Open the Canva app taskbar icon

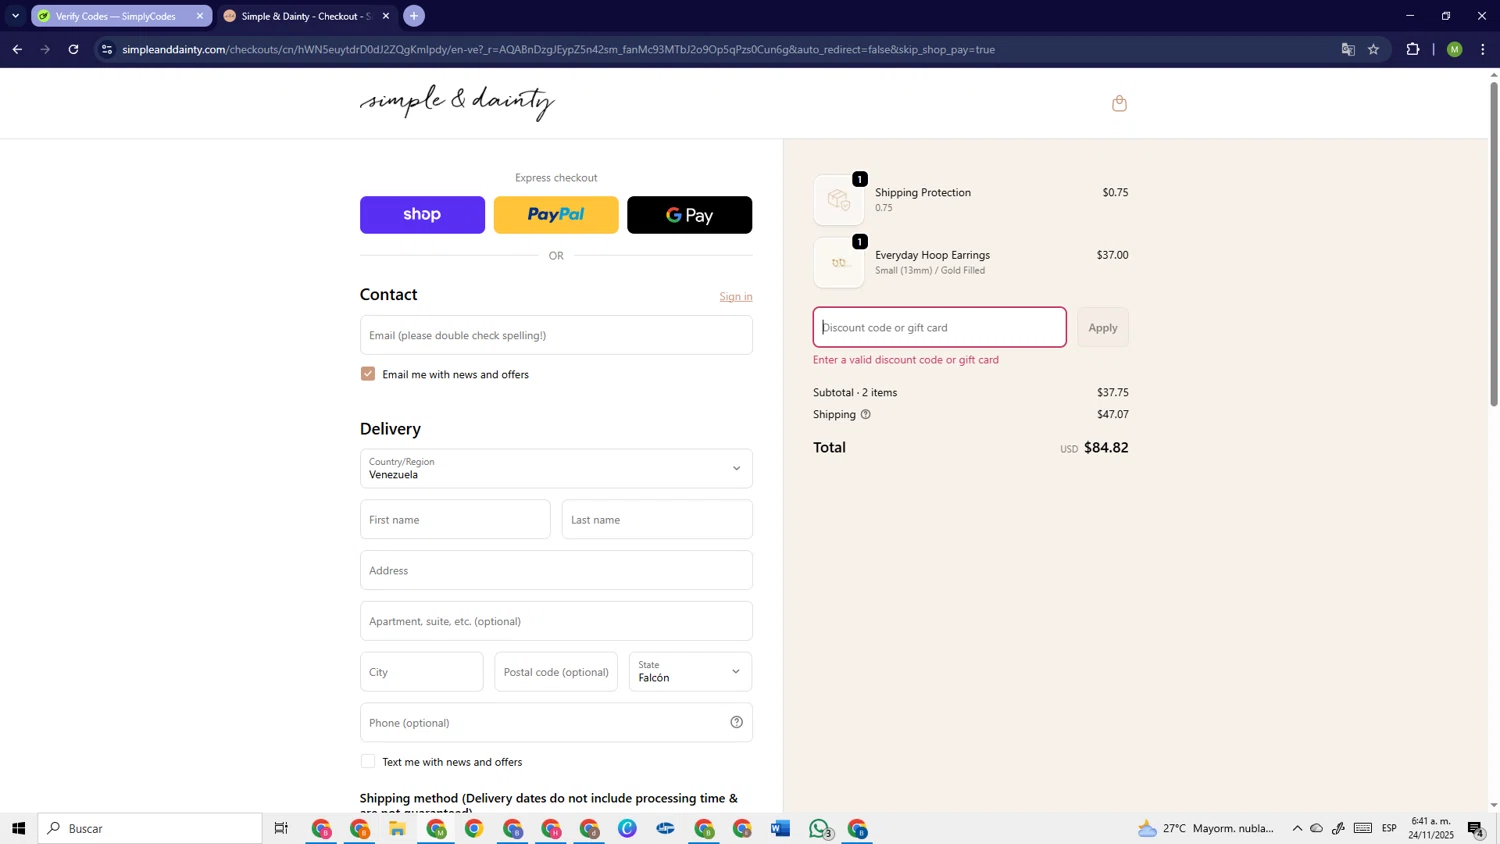628,828
